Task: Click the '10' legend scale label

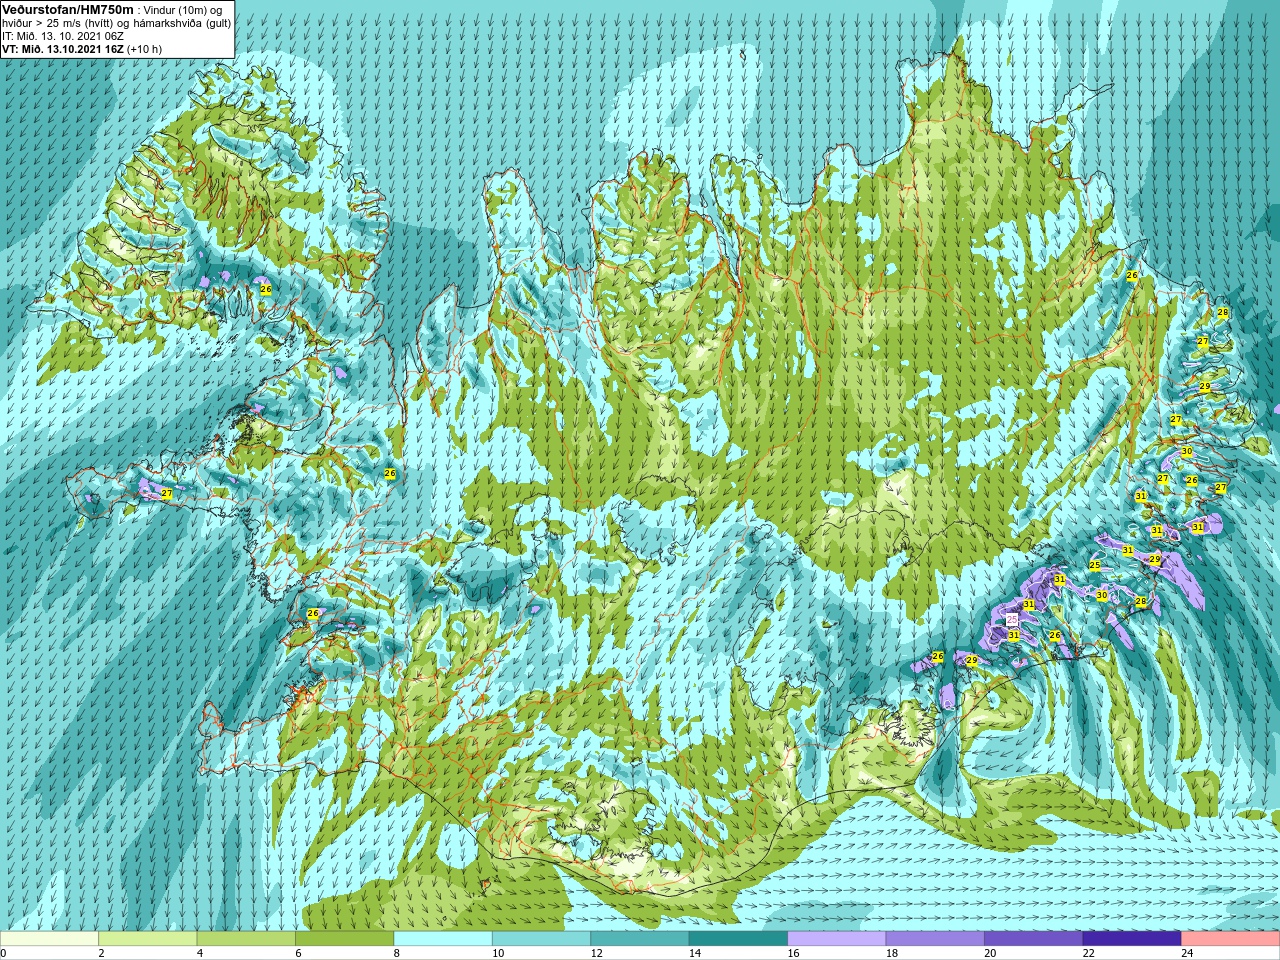Action: (498, 953)
